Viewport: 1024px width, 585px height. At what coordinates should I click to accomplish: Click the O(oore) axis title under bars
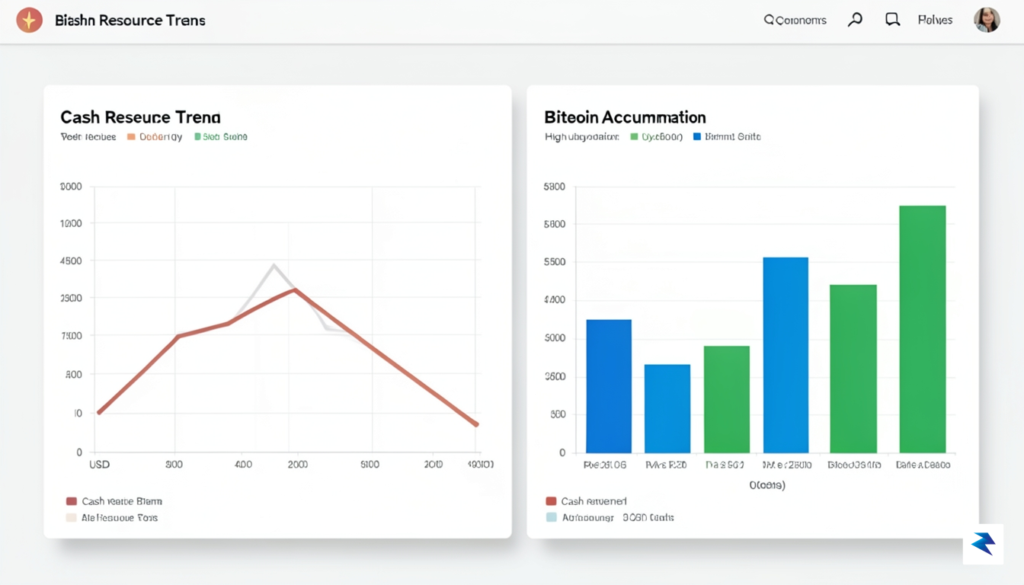(767, 485)
